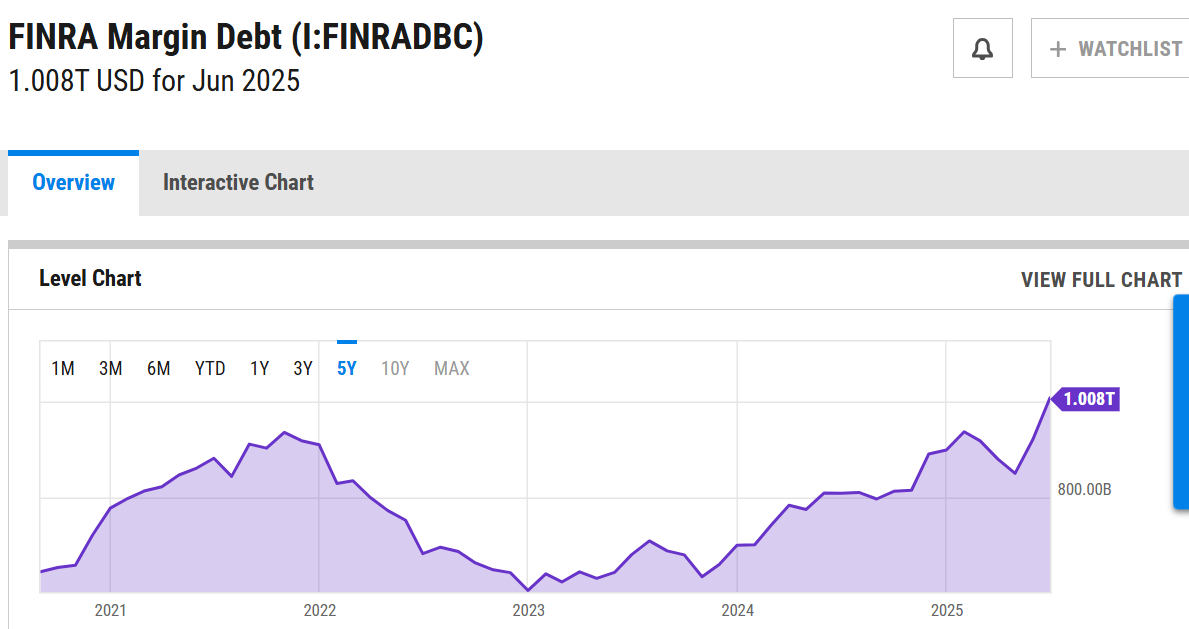Open the Interactive Chart tab
Screen dimensions: 1189x629
coord(238,183)
